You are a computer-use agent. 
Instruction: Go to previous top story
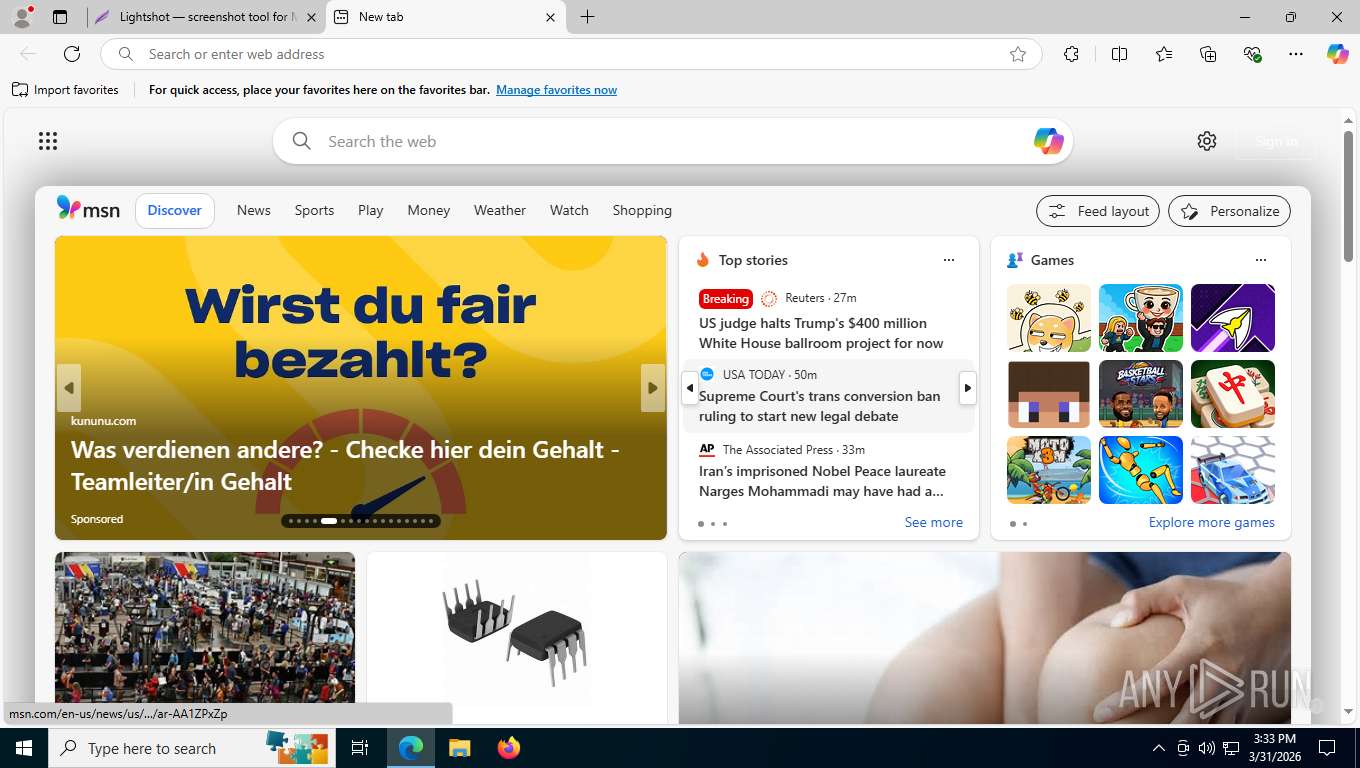689,388
